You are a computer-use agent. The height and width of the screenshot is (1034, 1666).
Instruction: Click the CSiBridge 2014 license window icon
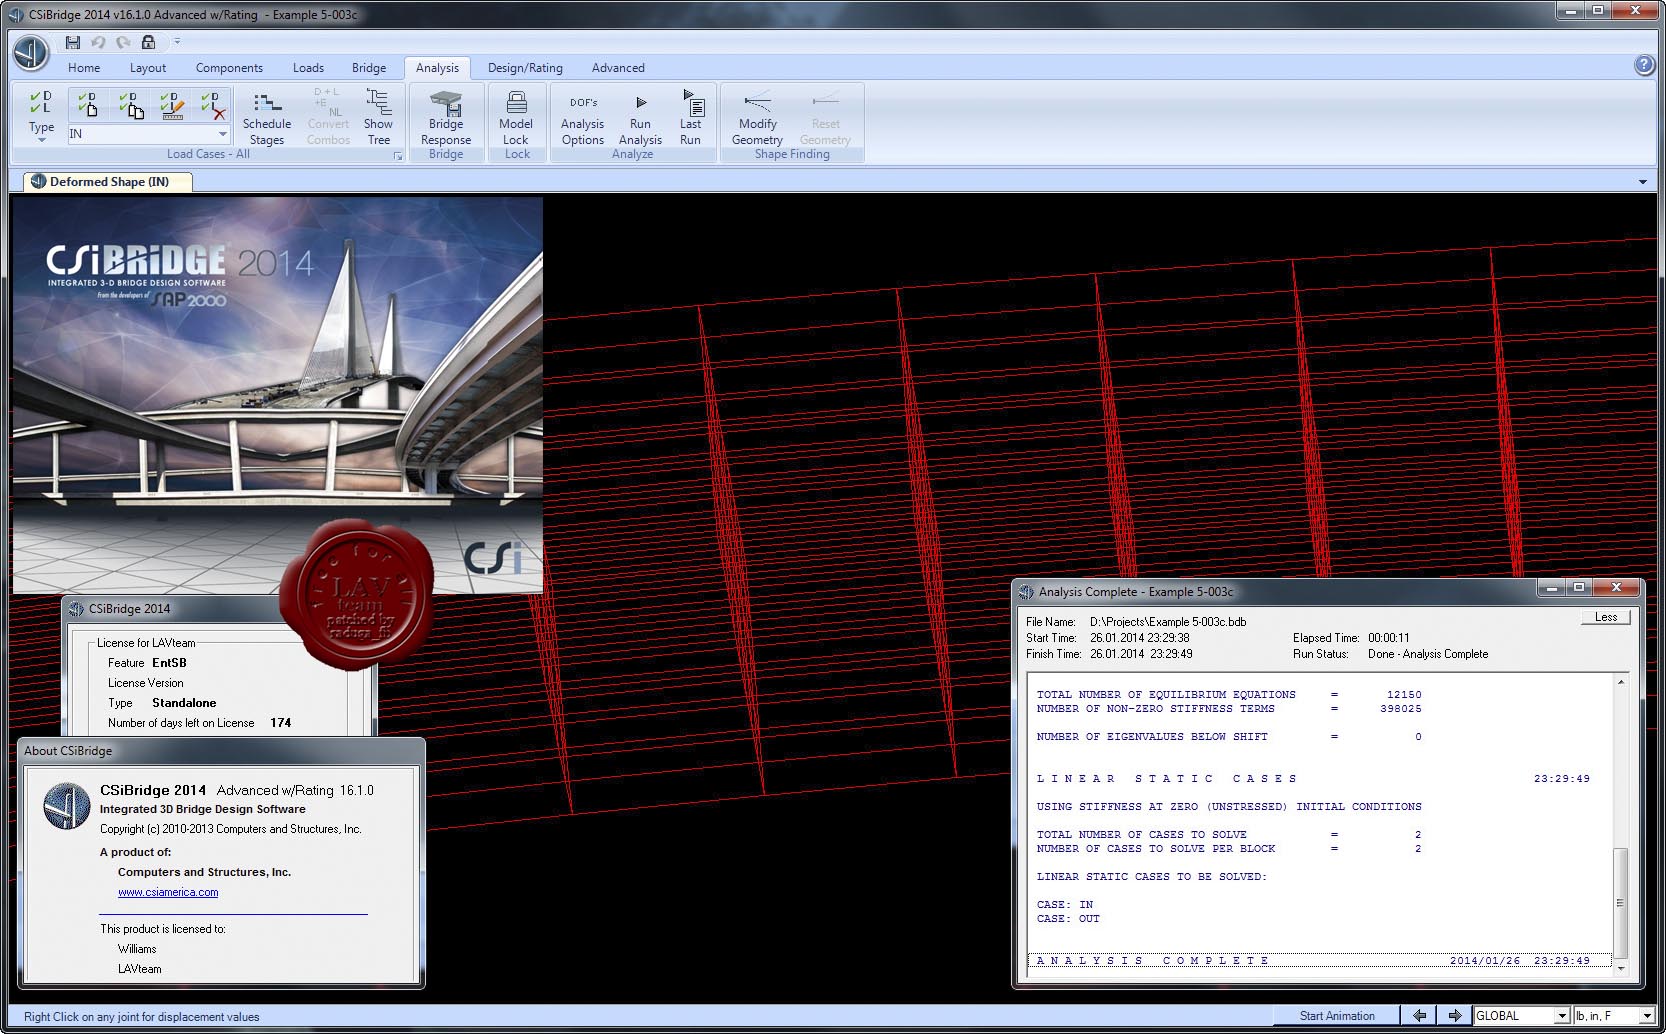pos(76,608)
